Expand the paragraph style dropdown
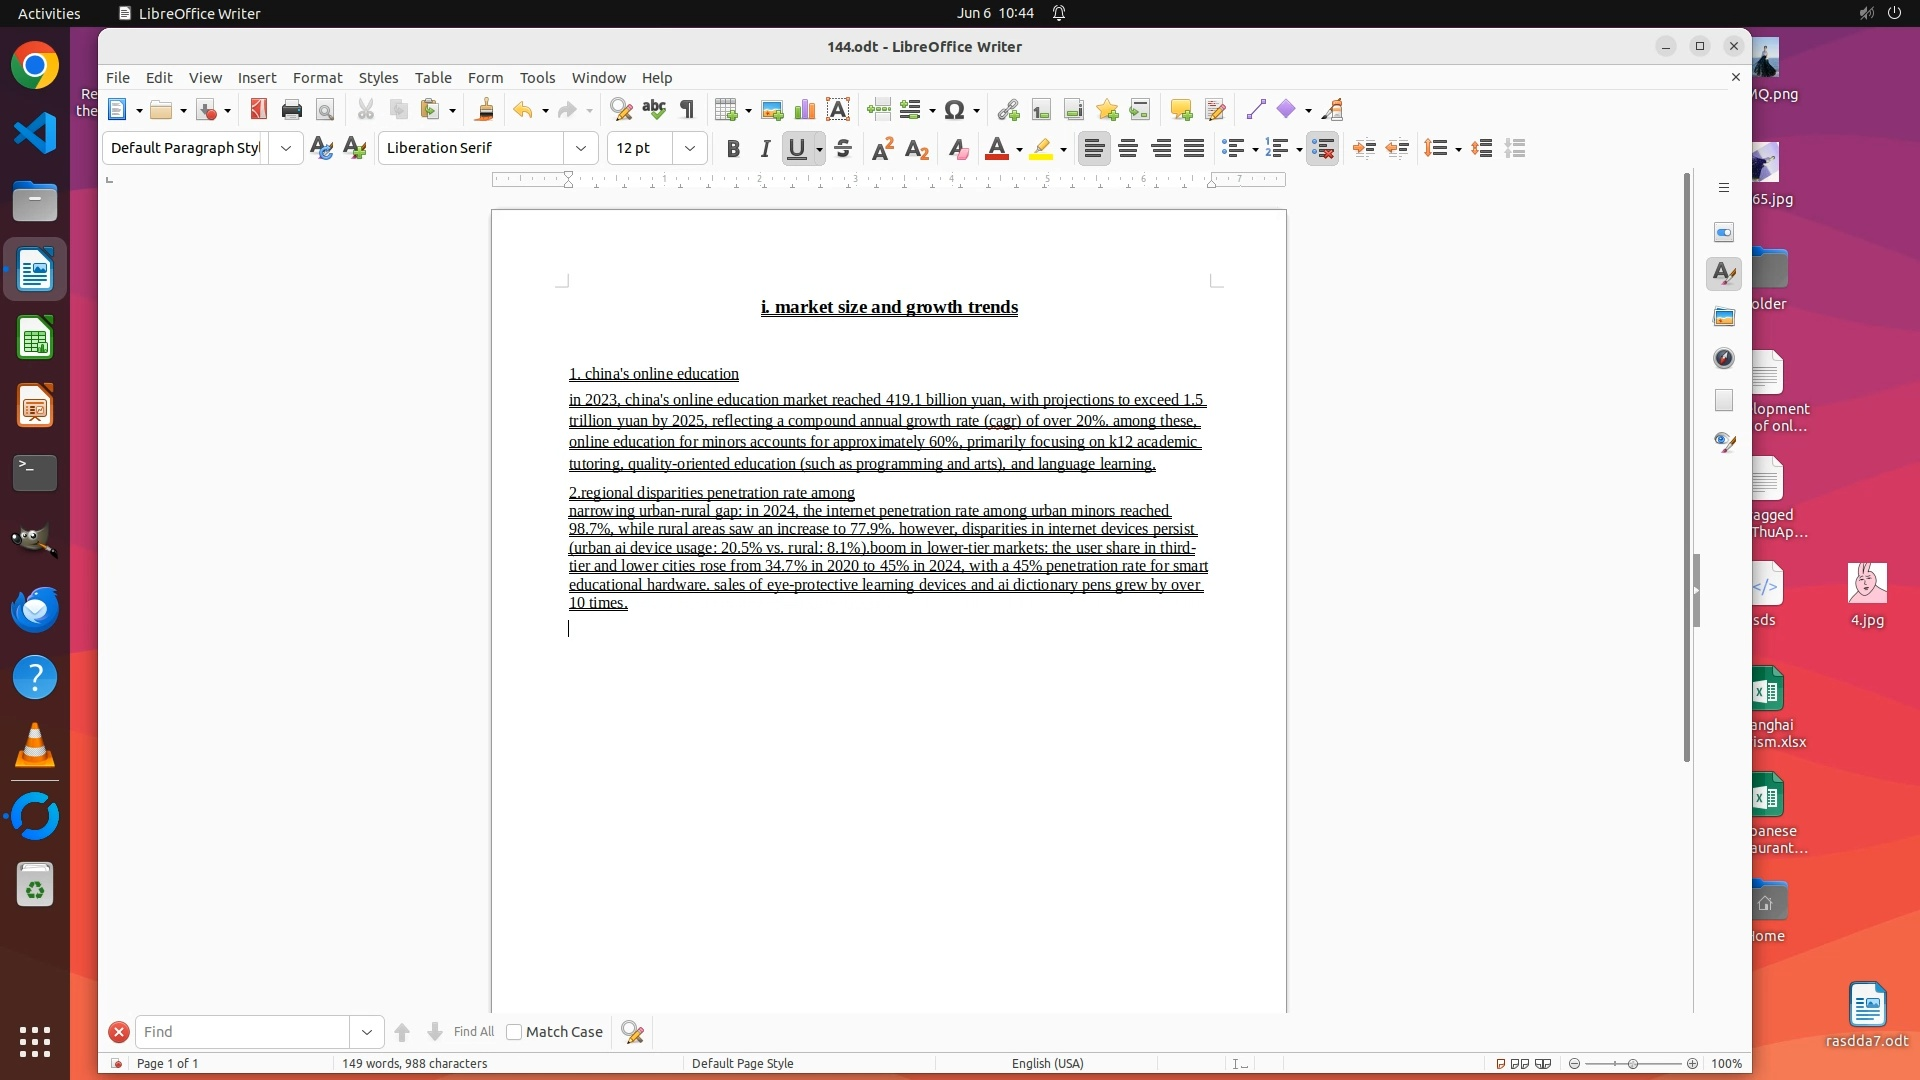Image resolution: width=1920 pixels, height=1080 pixels. (x=286, y=148)
